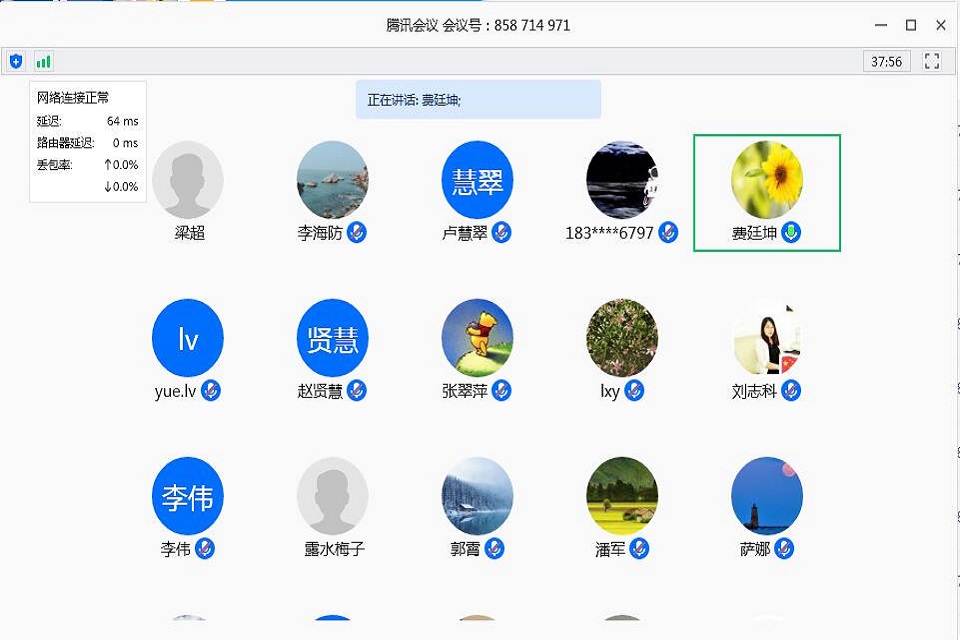Image resolution: width=960 pixels, height=640 pixels.
Task: Select 潘军's green field avatar
Action: 622,496
